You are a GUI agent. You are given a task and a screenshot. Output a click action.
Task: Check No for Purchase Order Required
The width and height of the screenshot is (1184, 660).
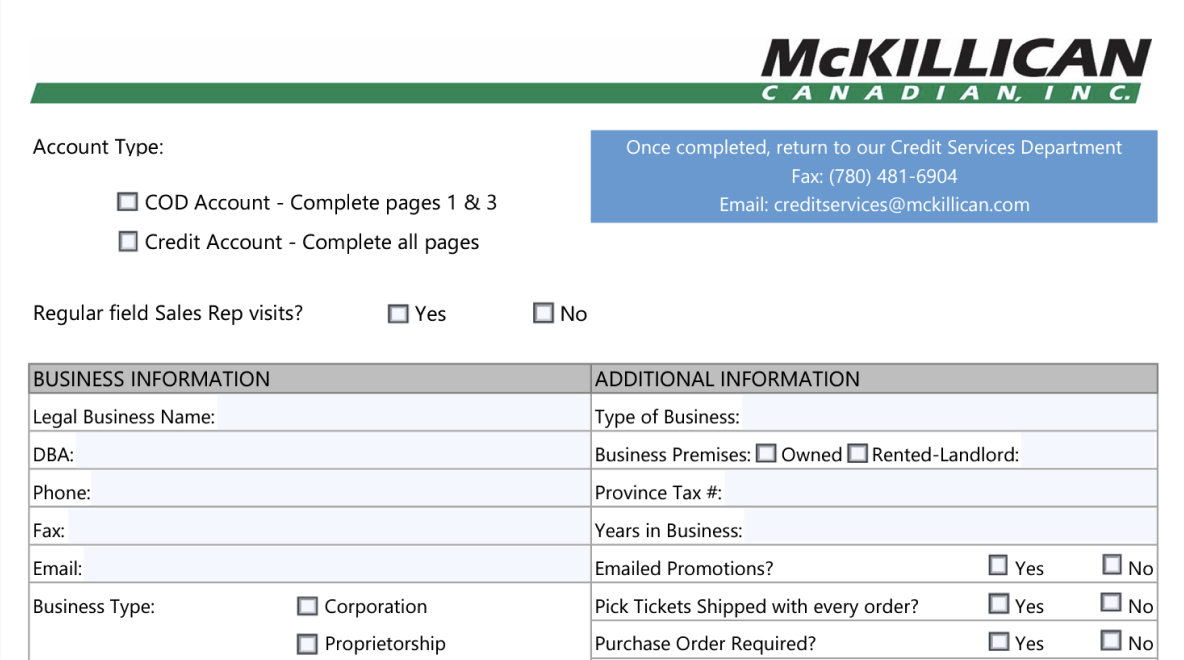point(1112,641)
